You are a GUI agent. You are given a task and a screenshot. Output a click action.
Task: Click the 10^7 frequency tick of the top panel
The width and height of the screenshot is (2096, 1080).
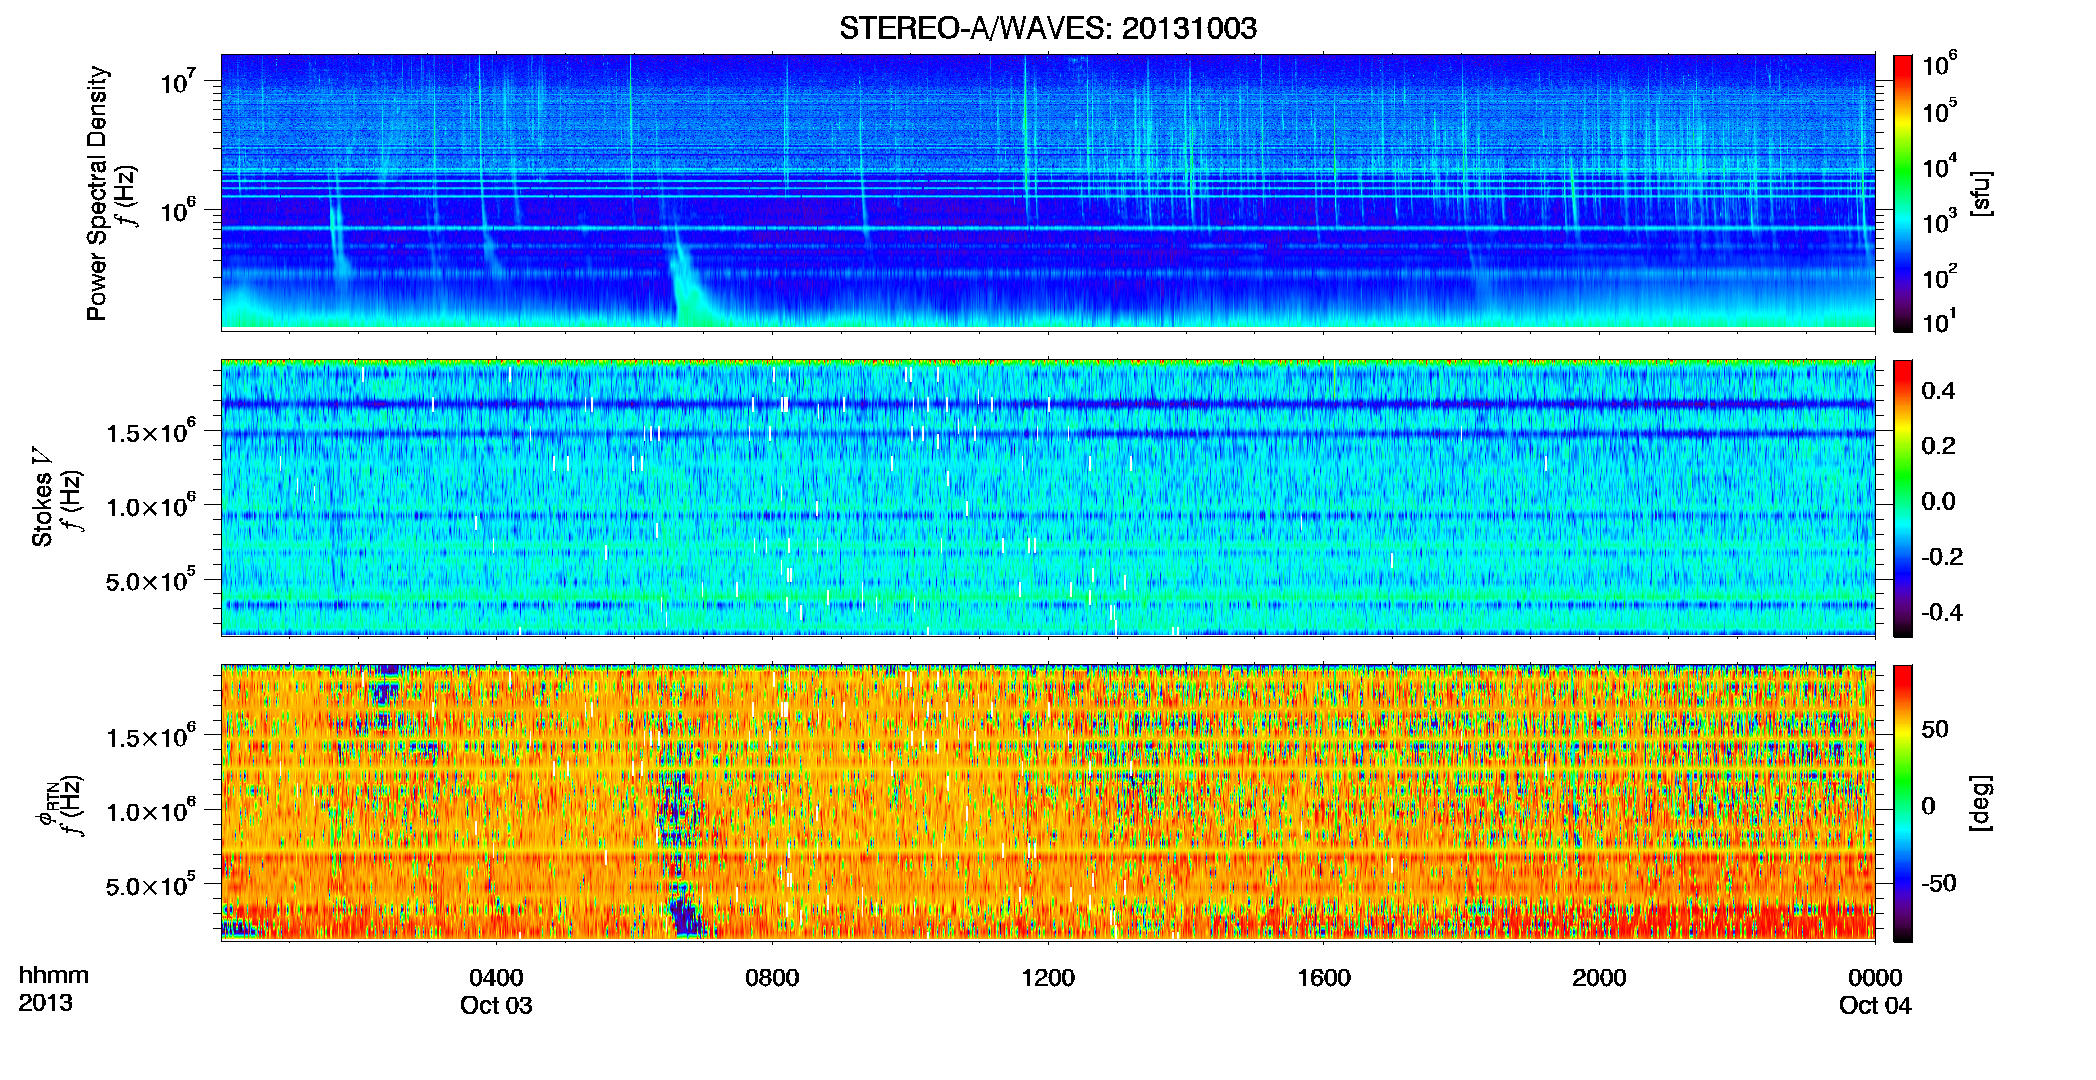click(x=176, y=80)
